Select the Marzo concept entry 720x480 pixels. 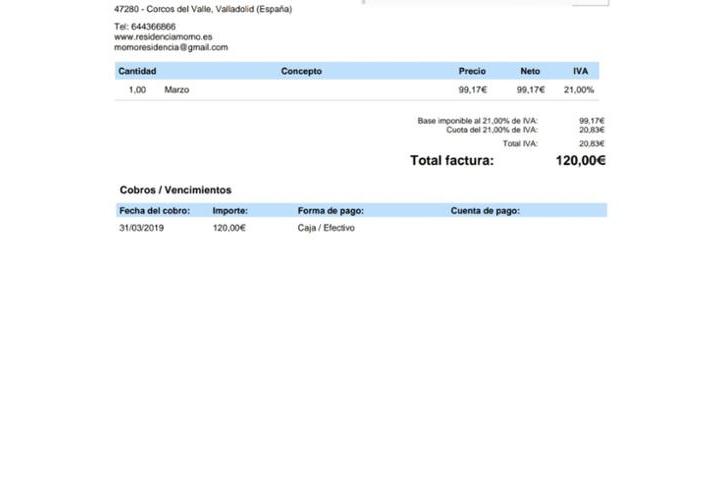point(177,90)
